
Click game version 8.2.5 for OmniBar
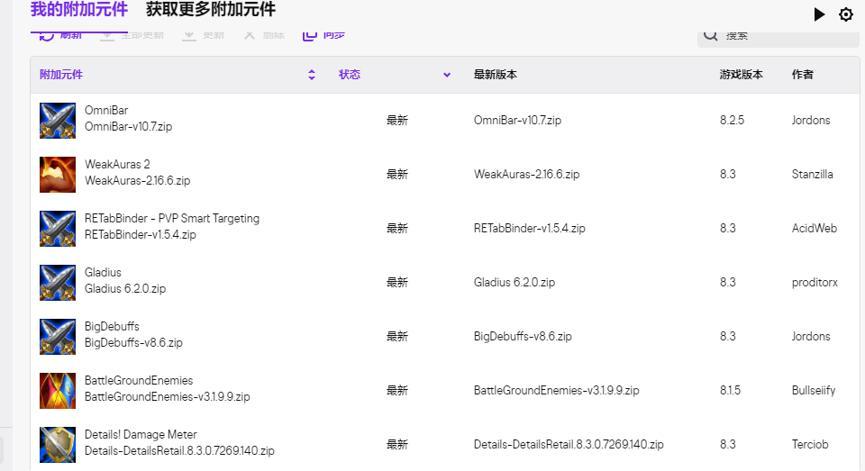731,120
